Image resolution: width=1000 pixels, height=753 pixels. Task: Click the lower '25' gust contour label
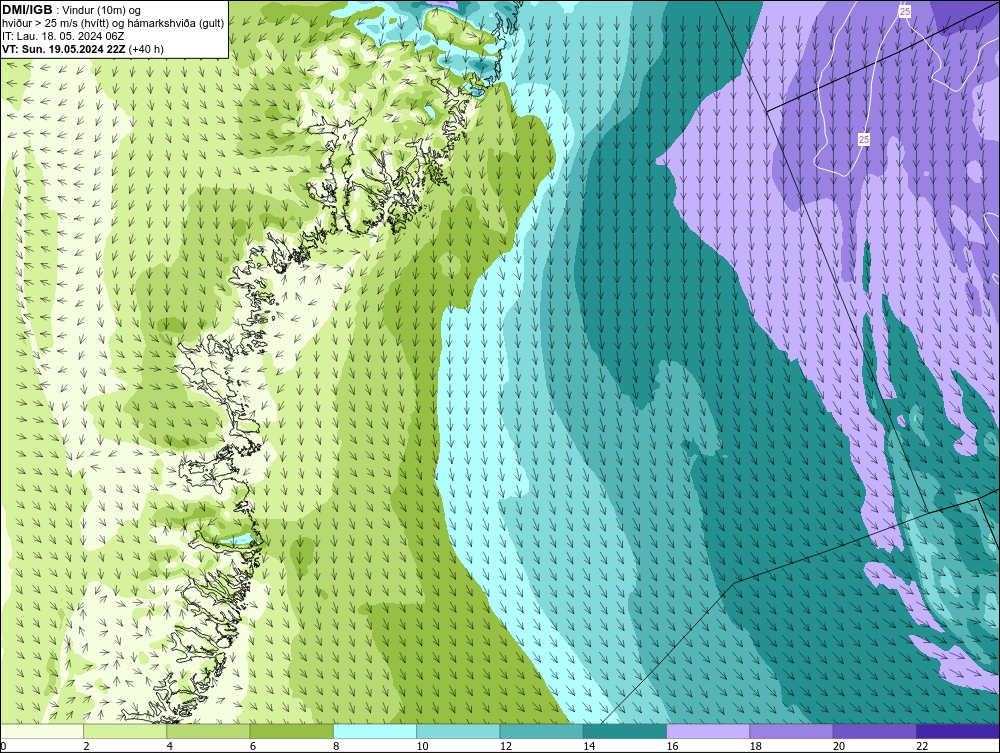pos(864,139)
